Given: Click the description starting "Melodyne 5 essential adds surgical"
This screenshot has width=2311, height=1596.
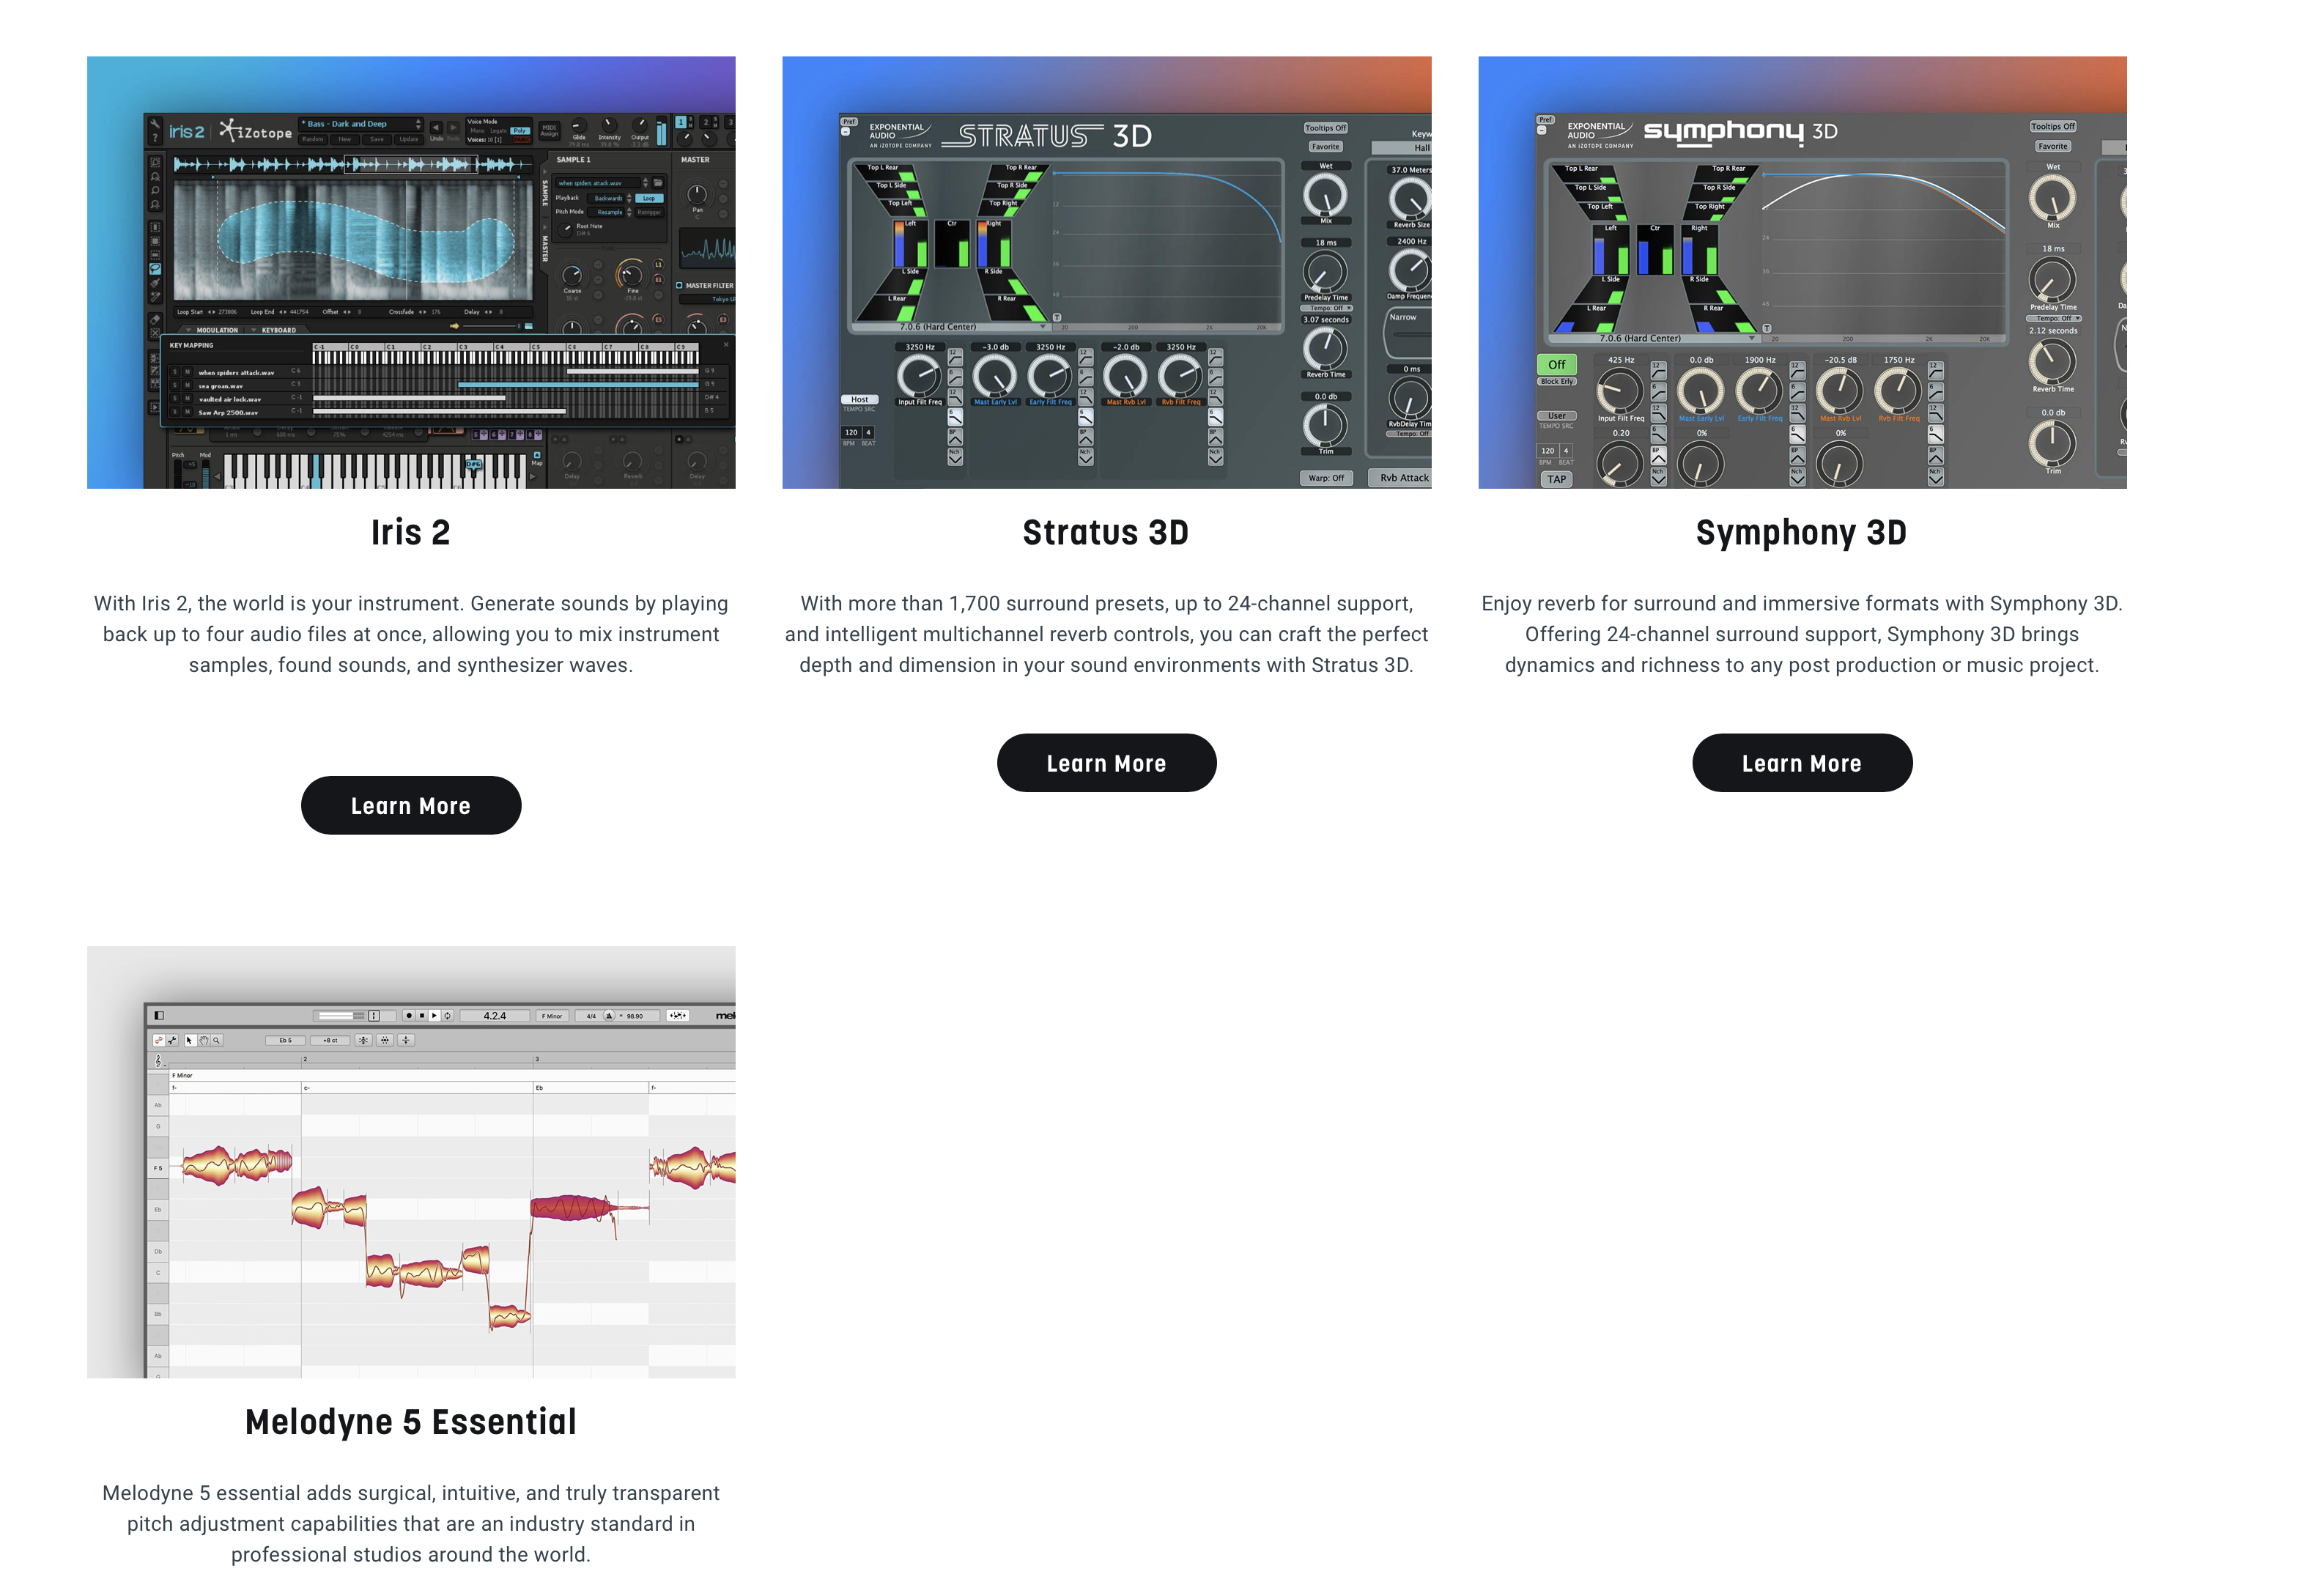Looking at the screenshot, I should (x=411, y=1524).
